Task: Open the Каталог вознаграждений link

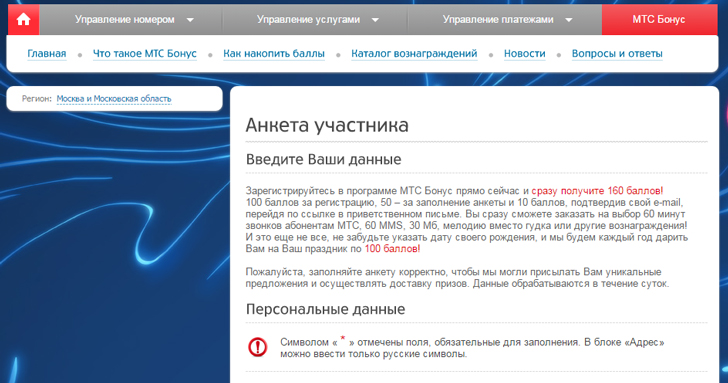Action: tap(414, 53)
